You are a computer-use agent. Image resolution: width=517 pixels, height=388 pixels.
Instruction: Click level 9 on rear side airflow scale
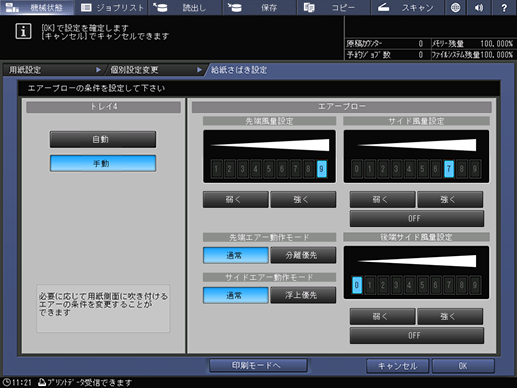[475, 285]
